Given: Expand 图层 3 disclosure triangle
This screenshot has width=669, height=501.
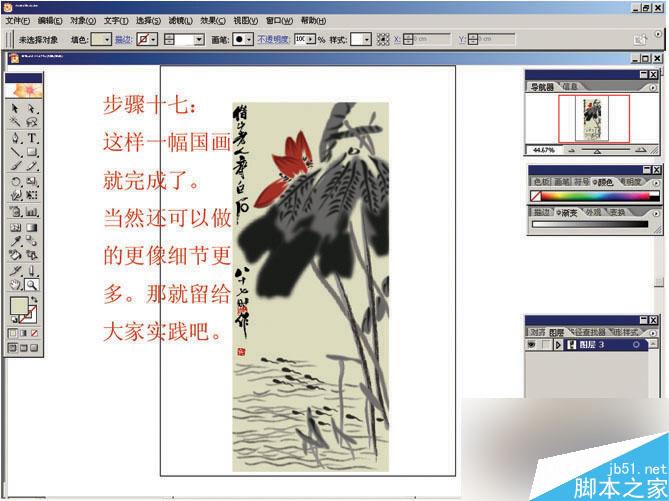Looking at the screenshot, I should pos(558,345).
